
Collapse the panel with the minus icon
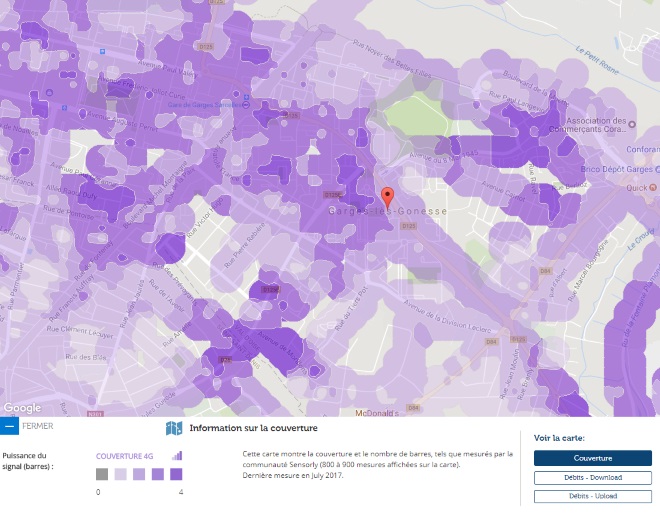click(x=9, y=426)
